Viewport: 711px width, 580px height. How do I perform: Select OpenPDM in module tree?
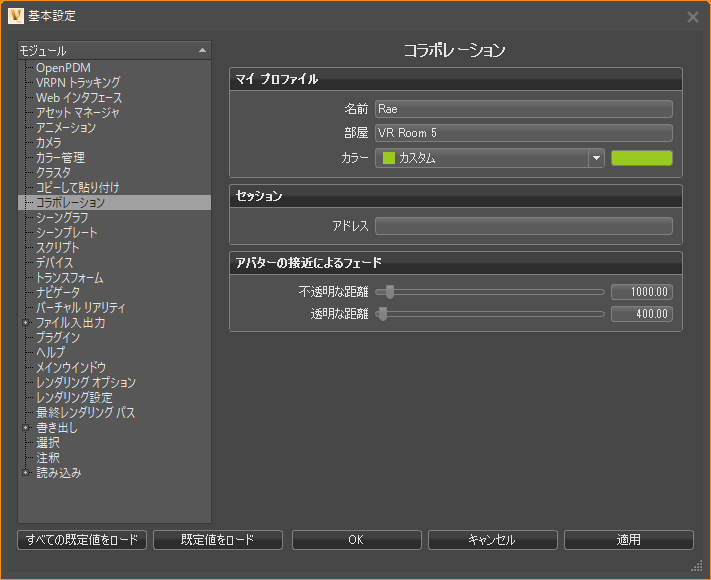tap(63, 68)
